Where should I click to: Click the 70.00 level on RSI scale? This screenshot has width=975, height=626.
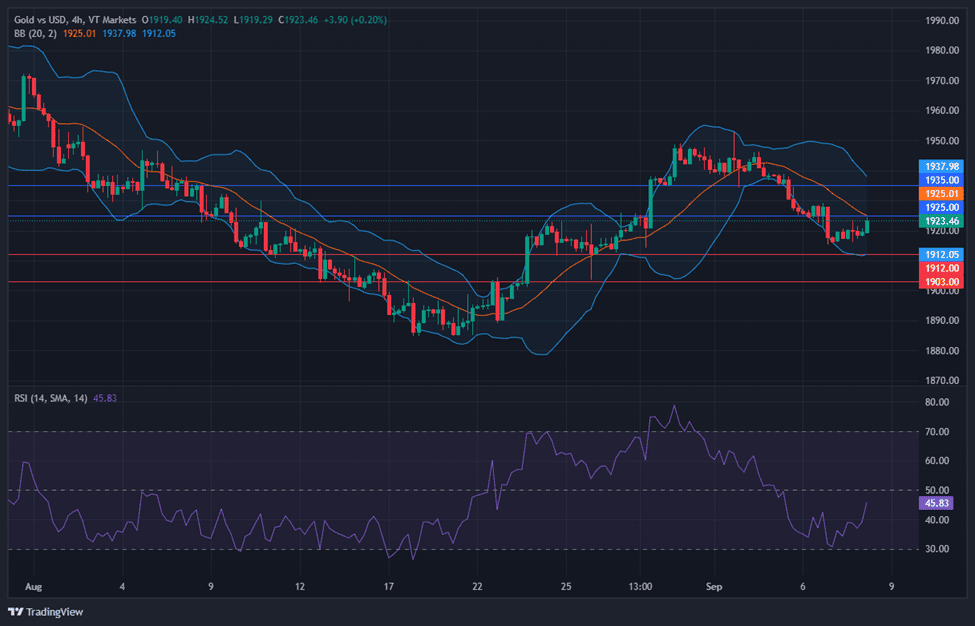point(937,432)
